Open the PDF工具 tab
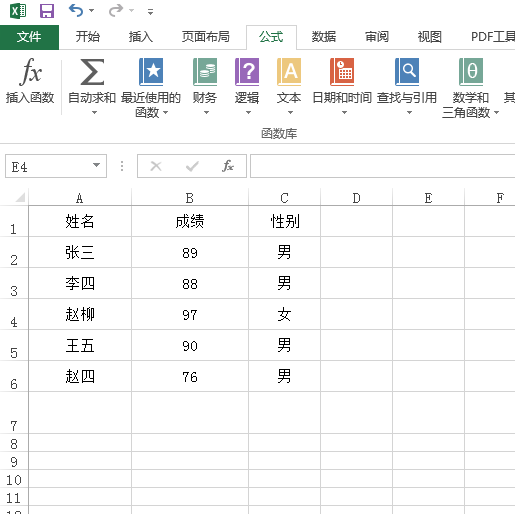 point(492,37)
